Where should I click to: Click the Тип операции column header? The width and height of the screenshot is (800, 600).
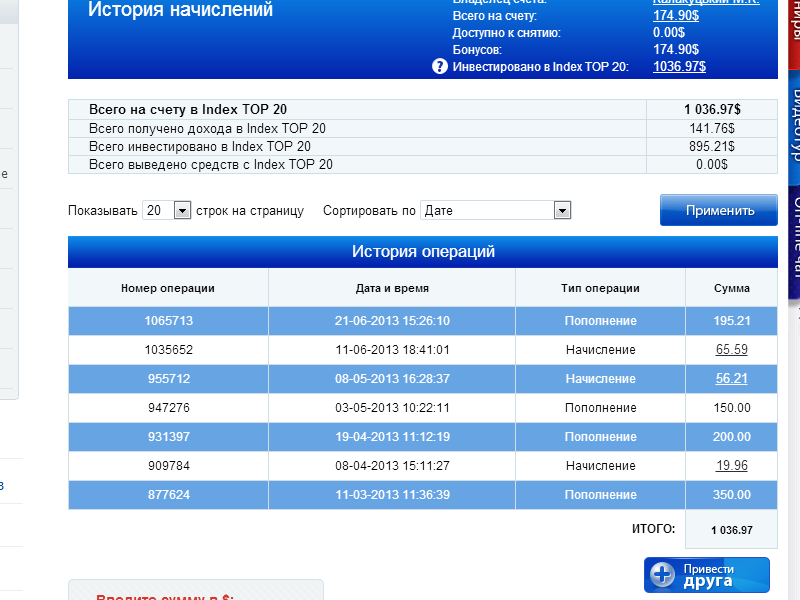(601, 288)
